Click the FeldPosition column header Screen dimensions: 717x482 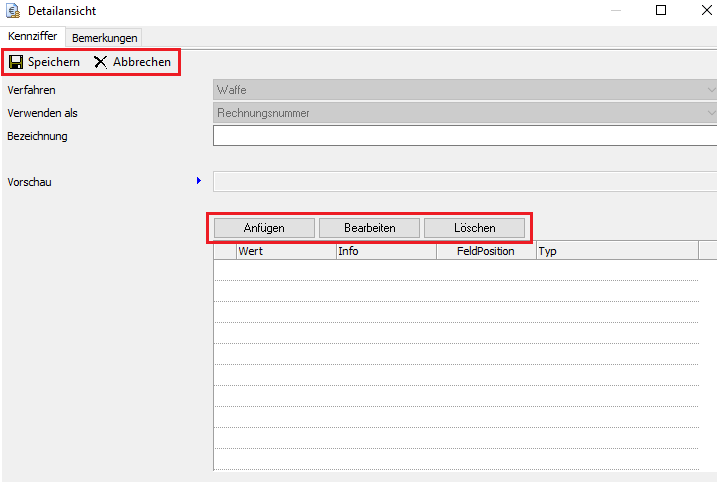pos(485,251)
